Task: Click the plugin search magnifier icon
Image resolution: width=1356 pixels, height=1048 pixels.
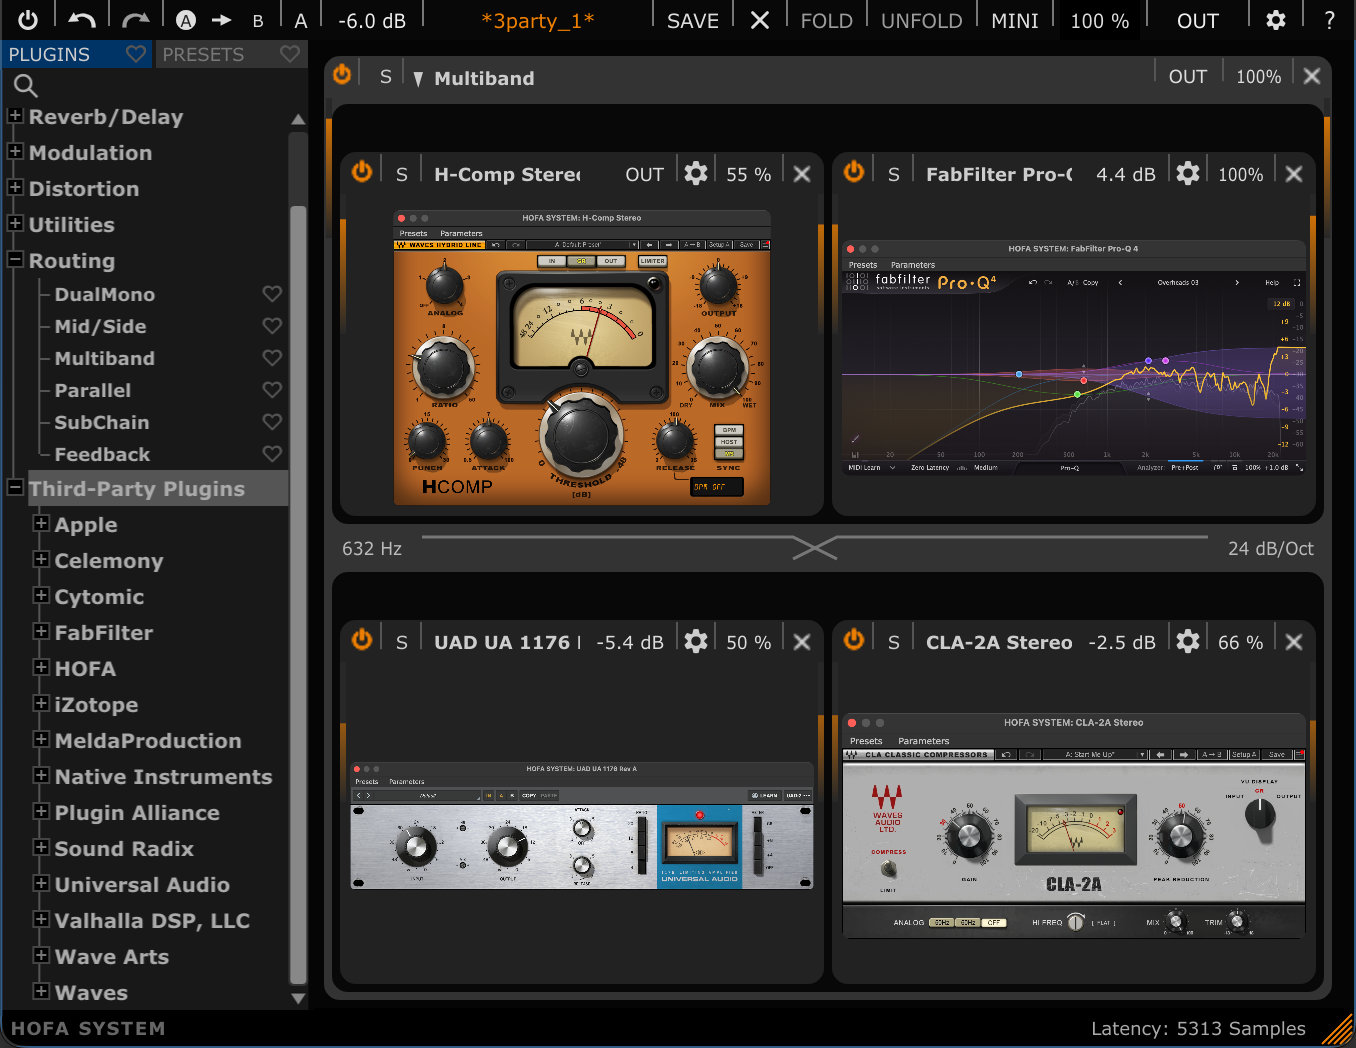Action: (26, 87)
